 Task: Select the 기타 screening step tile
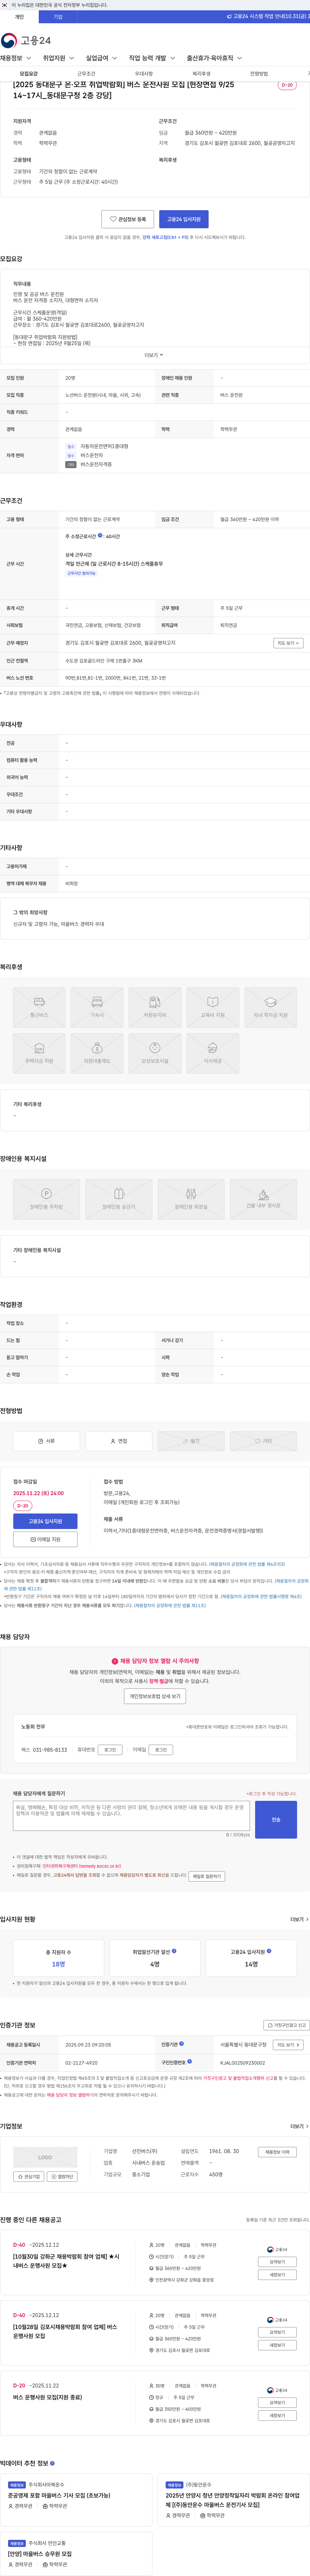pyautogui.click(x=264, y=1441)
